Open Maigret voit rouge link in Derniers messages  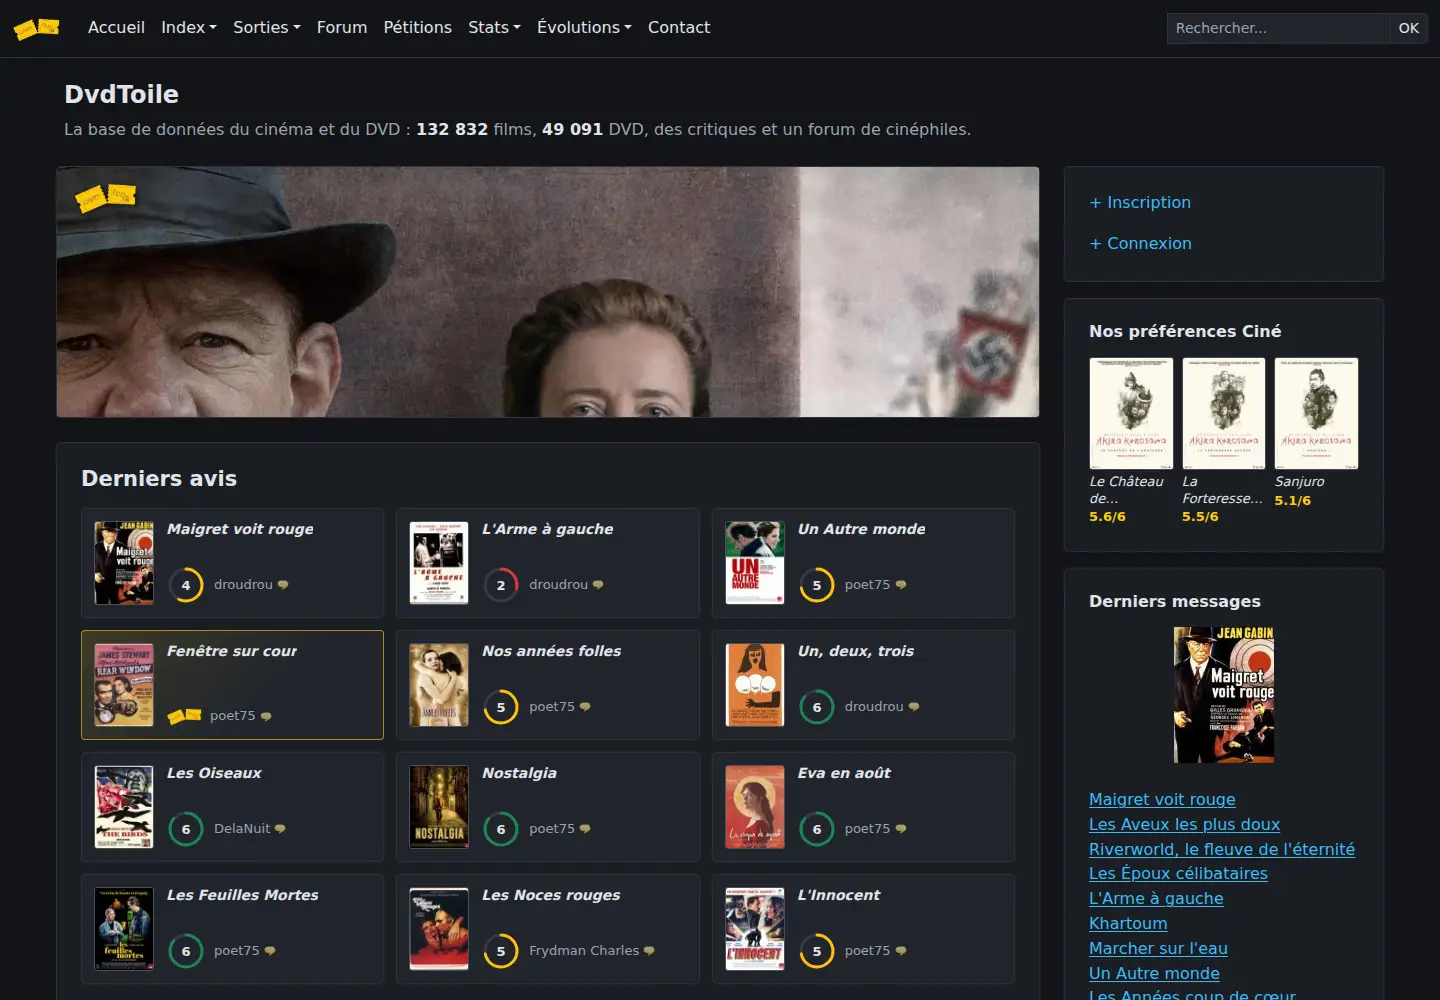point(1162,799)
